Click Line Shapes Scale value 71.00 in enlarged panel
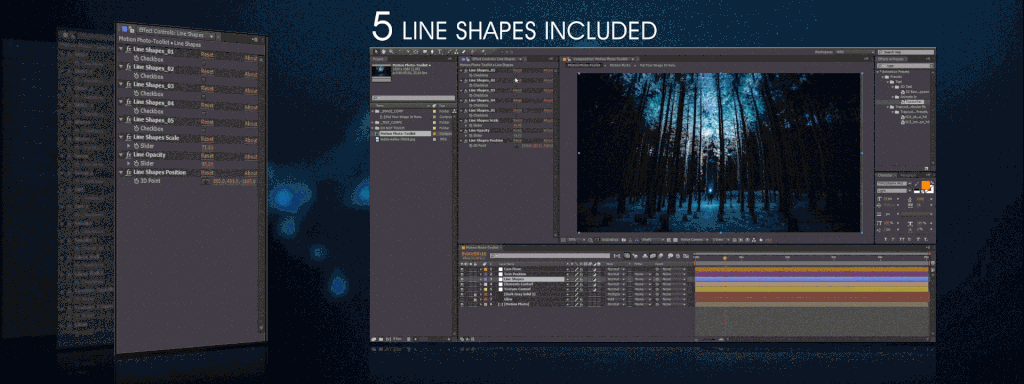1024x384 pixels. [207, 148]
